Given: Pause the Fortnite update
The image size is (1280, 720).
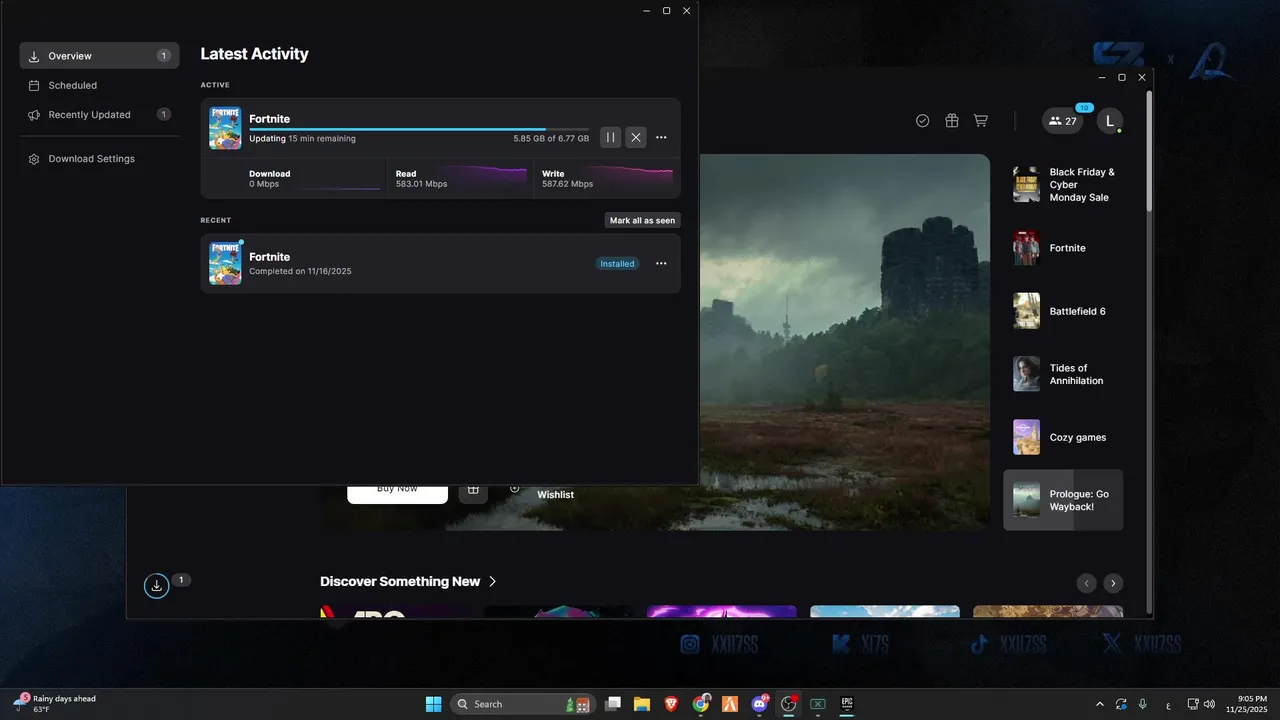Looking at the screenshot, I should click(x=610, y=138).
